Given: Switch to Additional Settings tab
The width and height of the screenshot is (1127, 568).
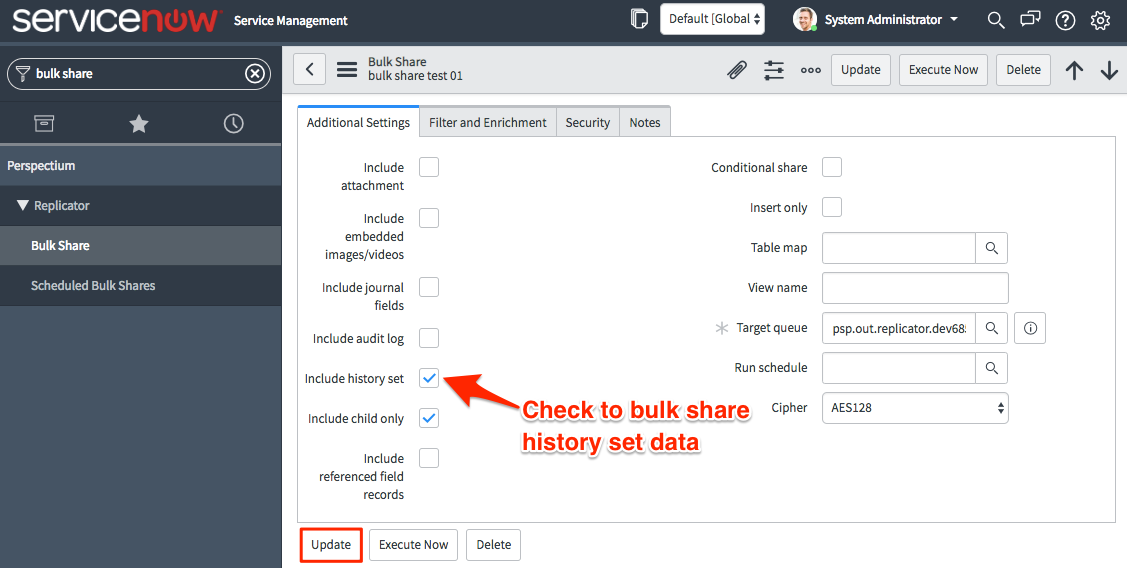Looking at the screenshot, I should coord(358,122).
